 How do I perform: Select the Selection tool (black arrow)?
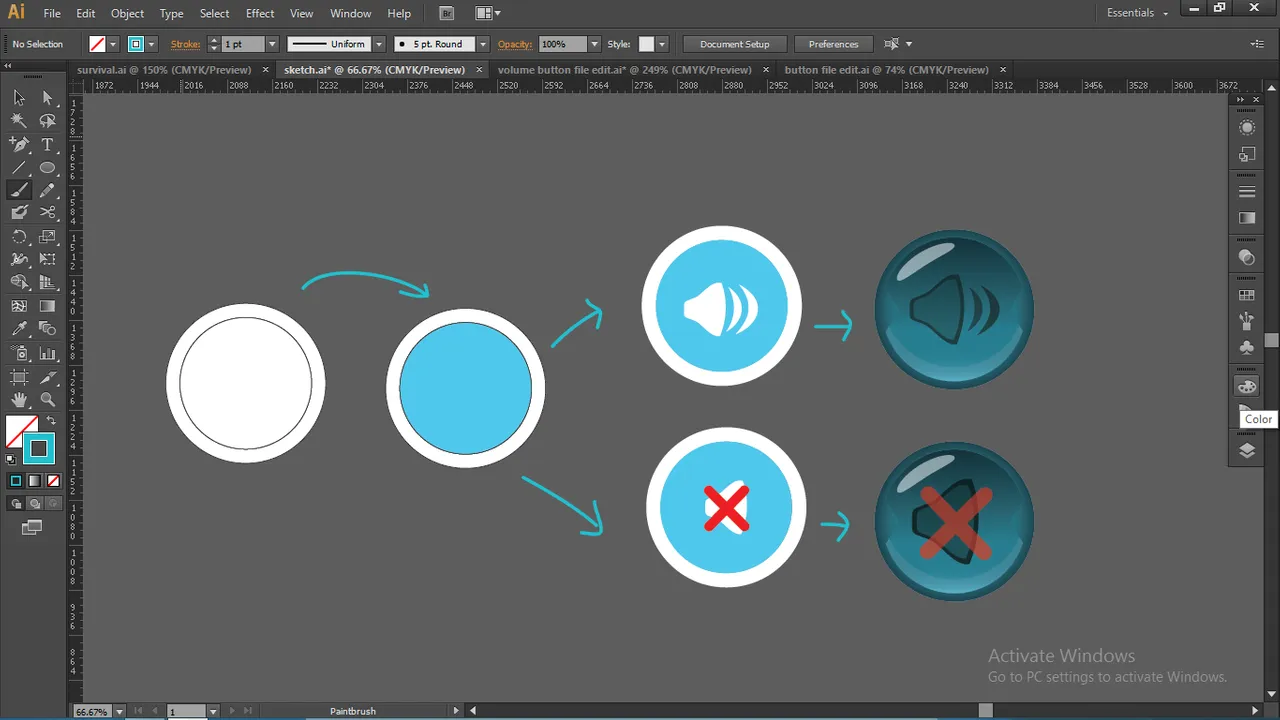coord(19,97)
